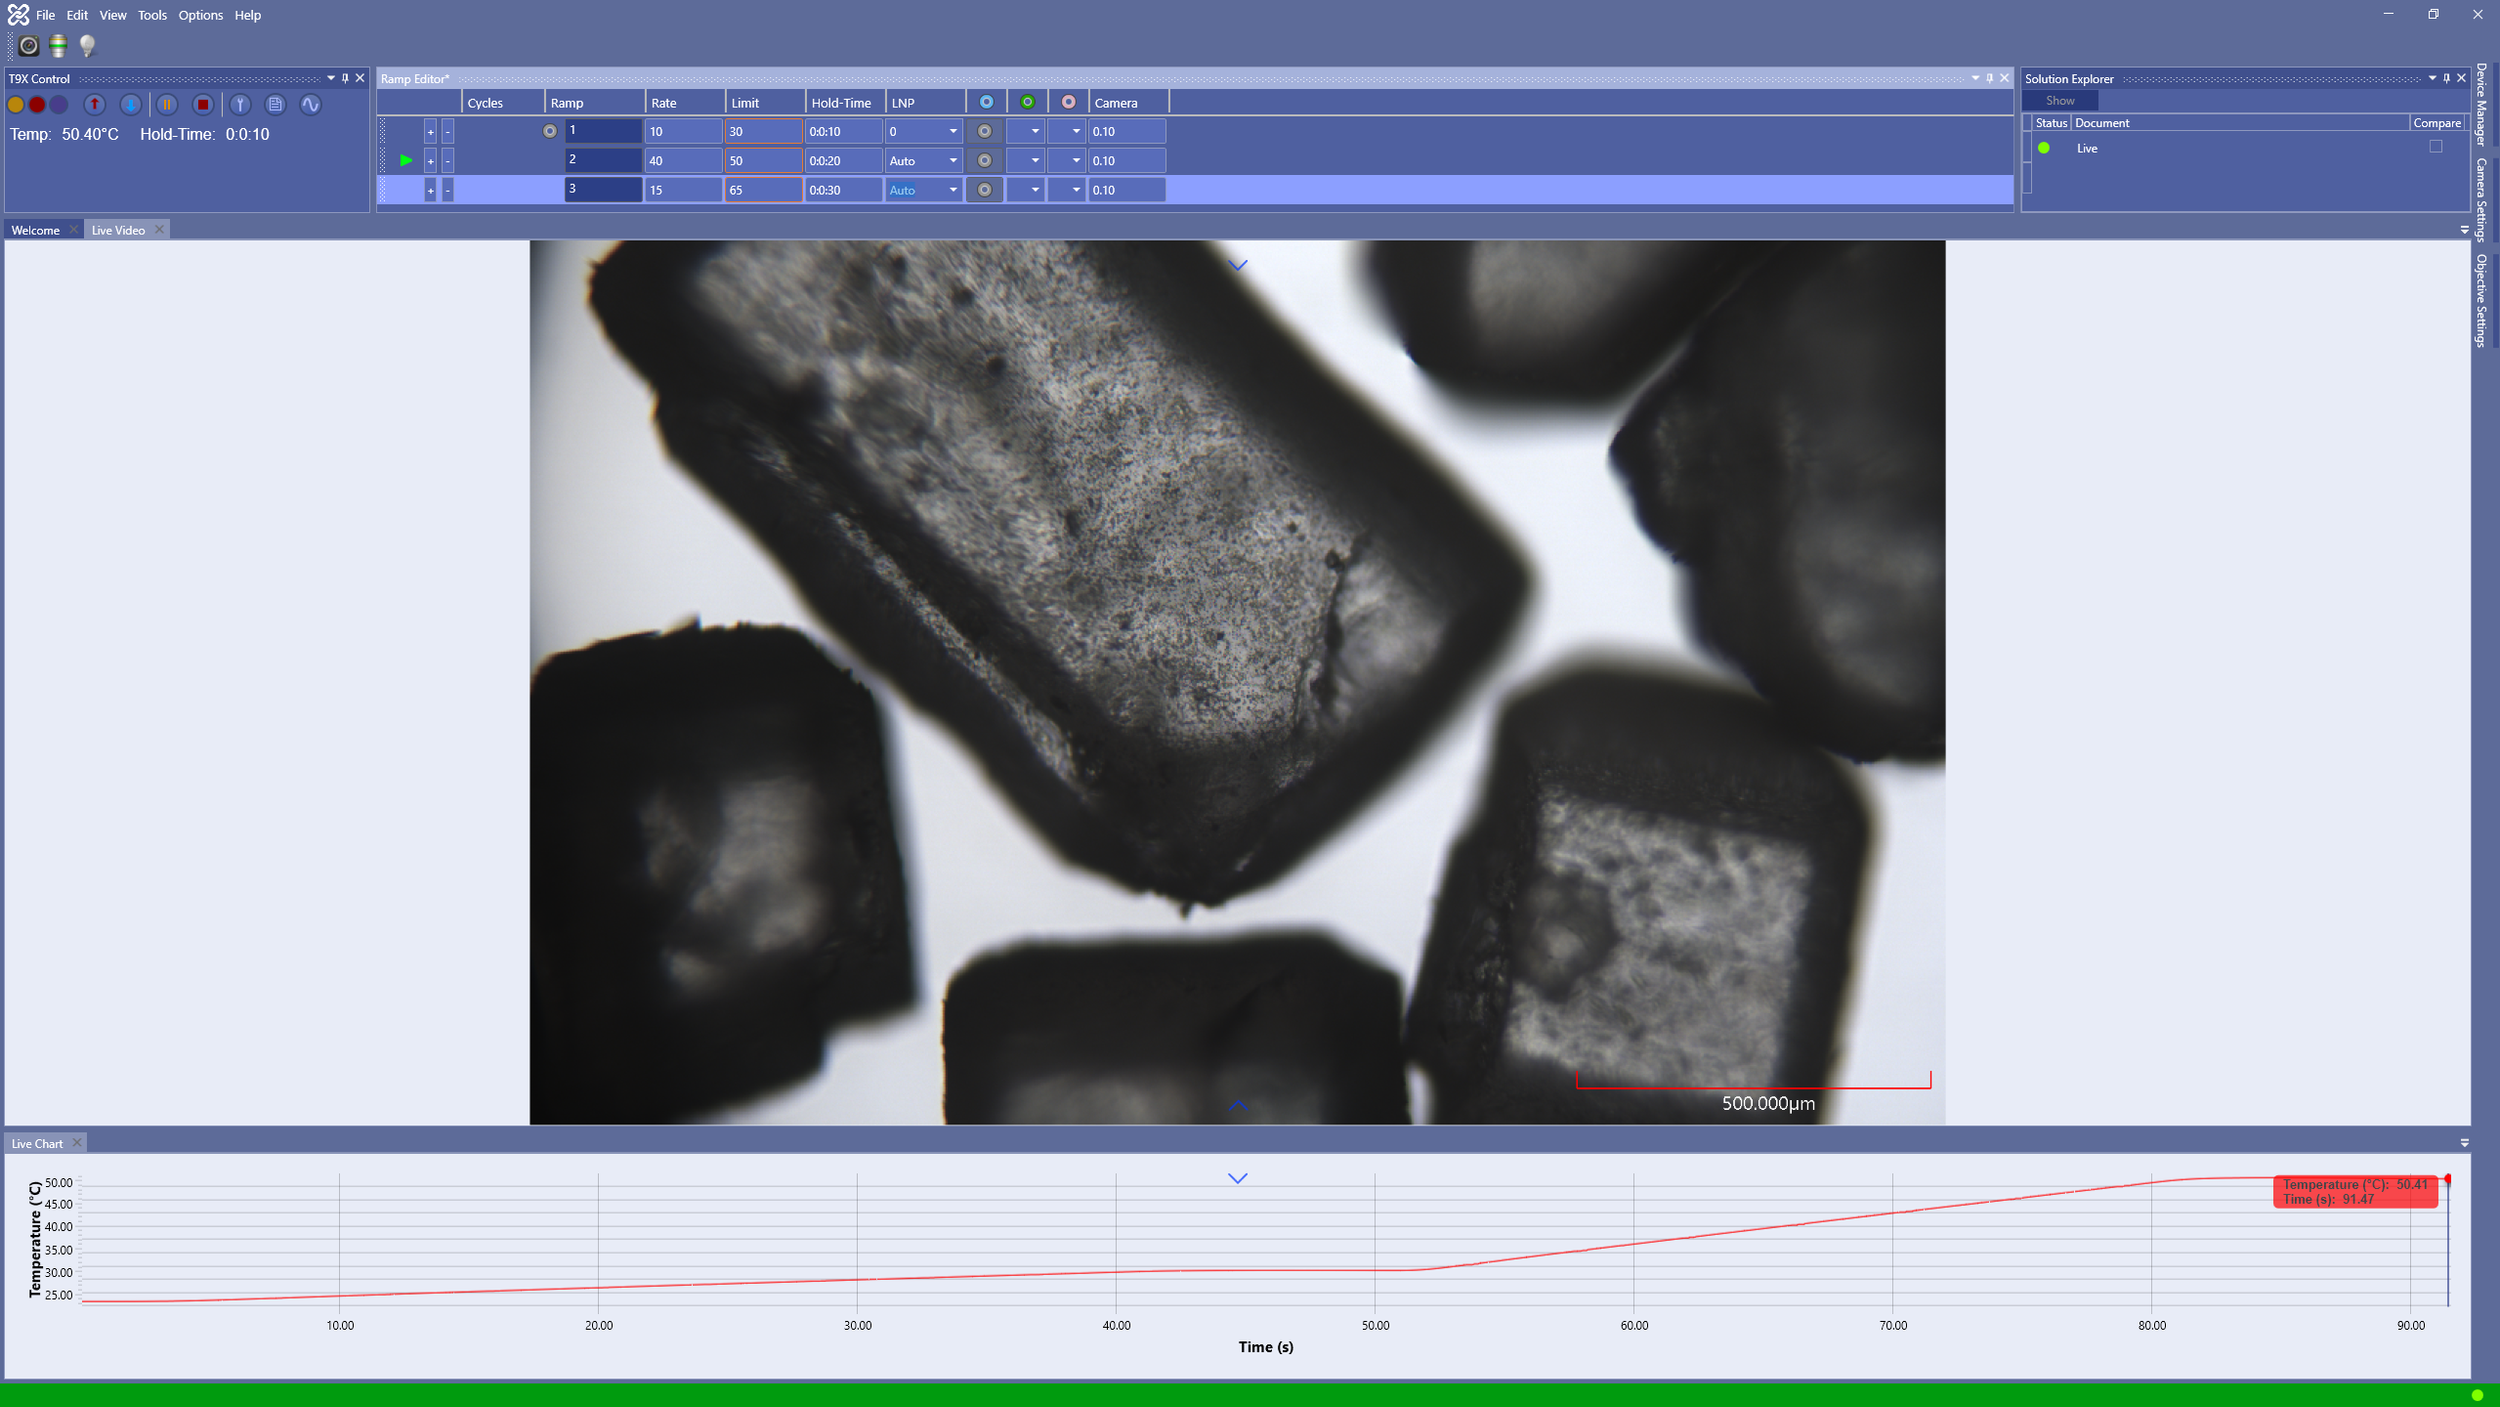Open the Solution Explorer panel options dropdown
This screenshot has height=1407, width=2500.
[x=2432, y=78]
